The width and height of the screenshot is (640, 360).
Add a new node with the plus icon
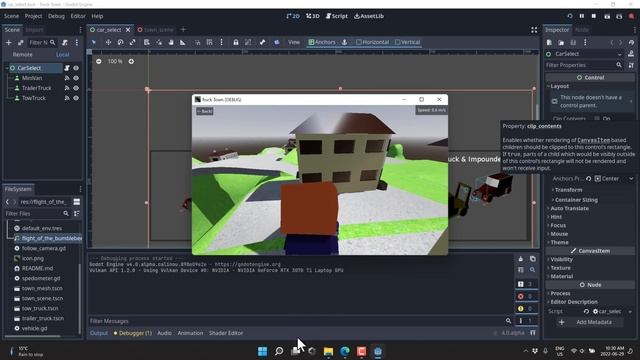tap(9, 42)
